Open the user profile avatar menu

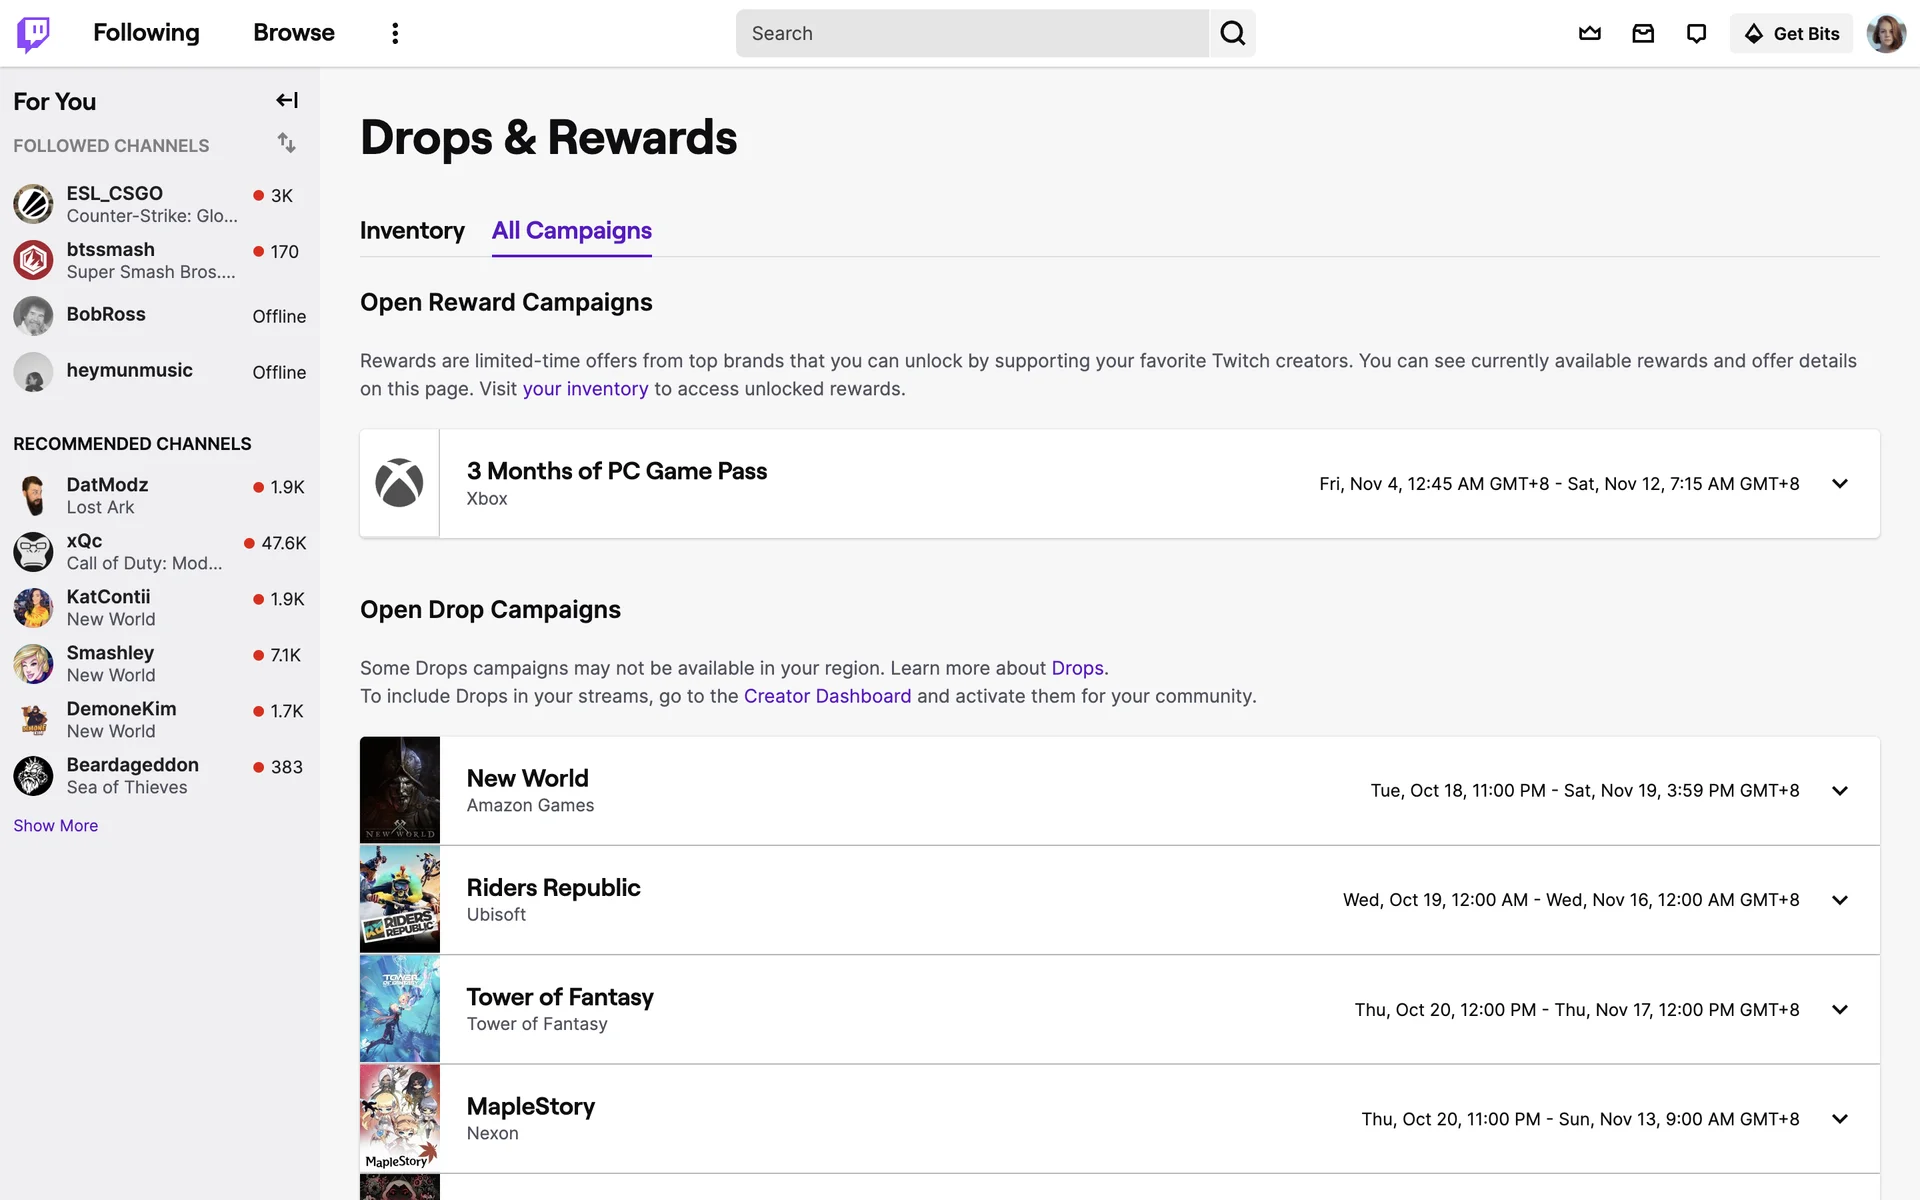pos(1885,33)
